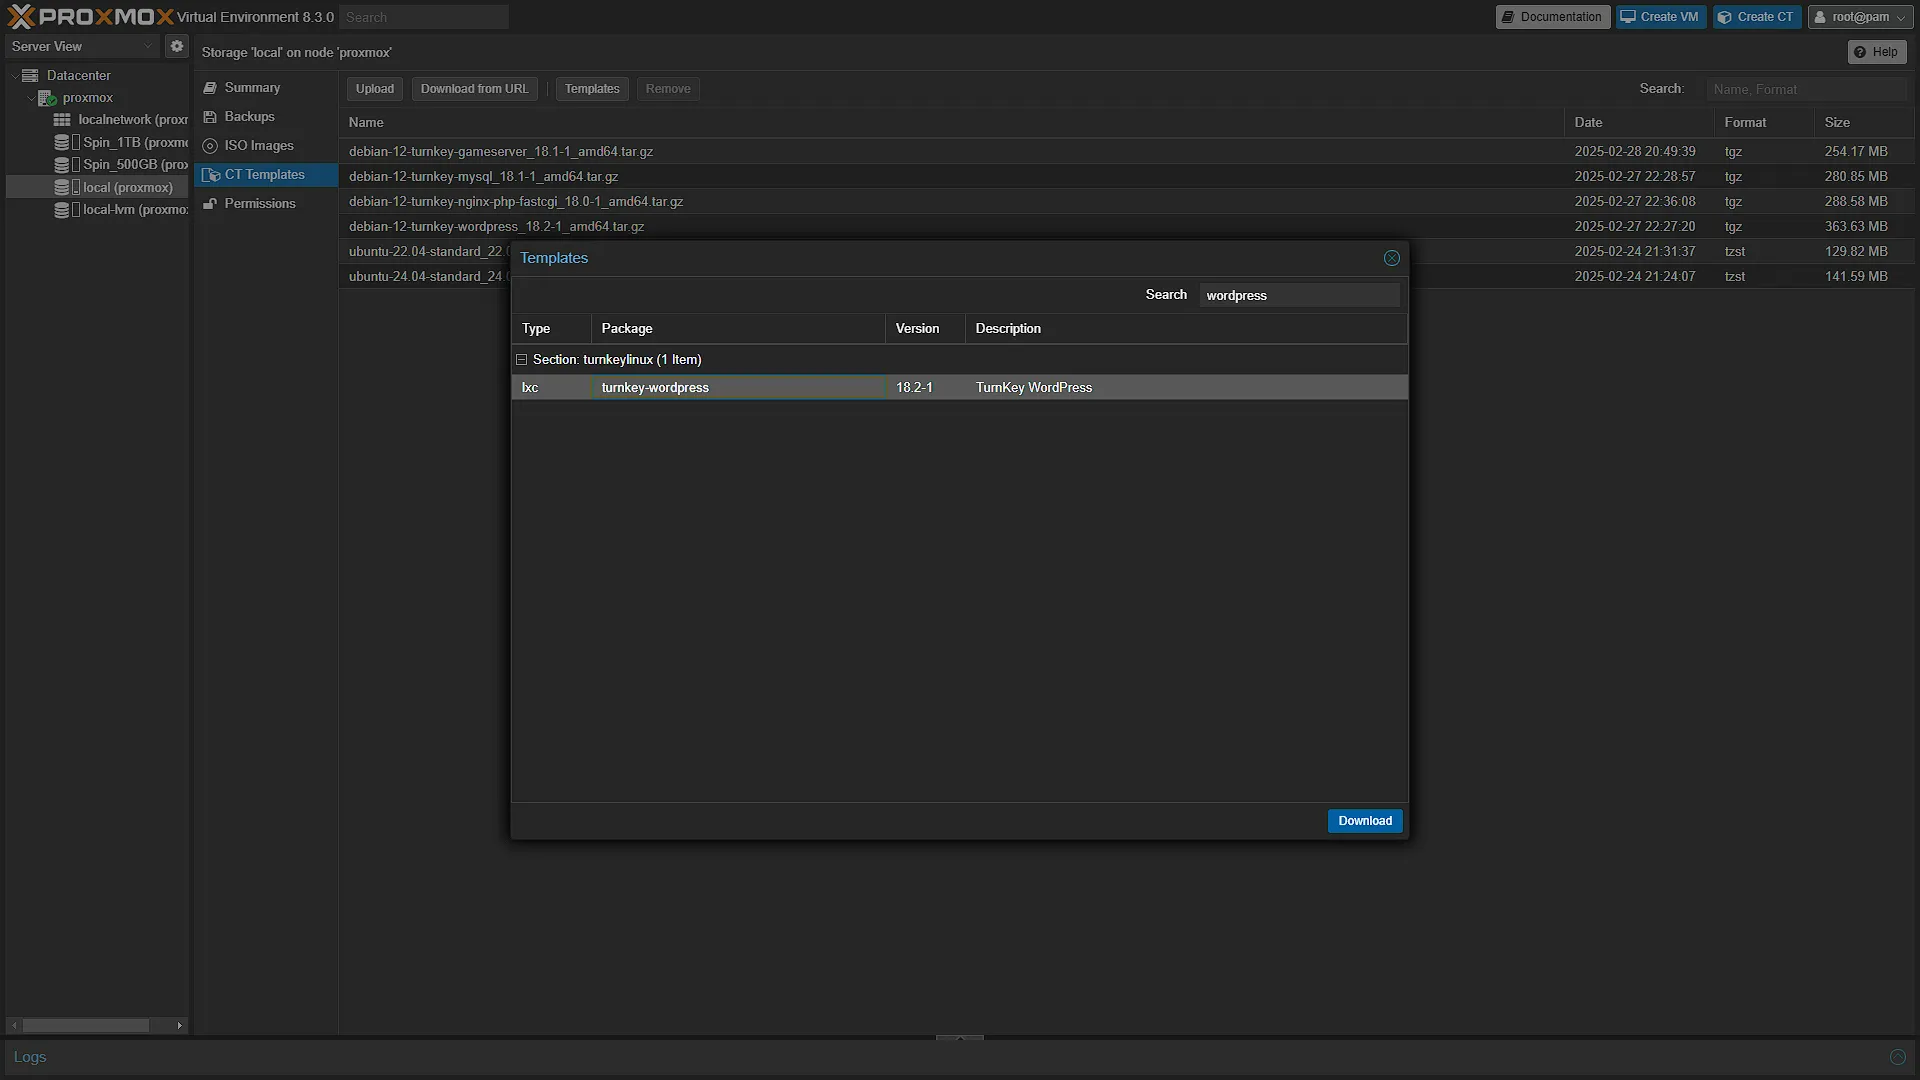Collapse the turnkeylinux section
Image resolution: width=1920 pixels, height=1080 pixels.
pyautogui.click(x=521, y=359)
